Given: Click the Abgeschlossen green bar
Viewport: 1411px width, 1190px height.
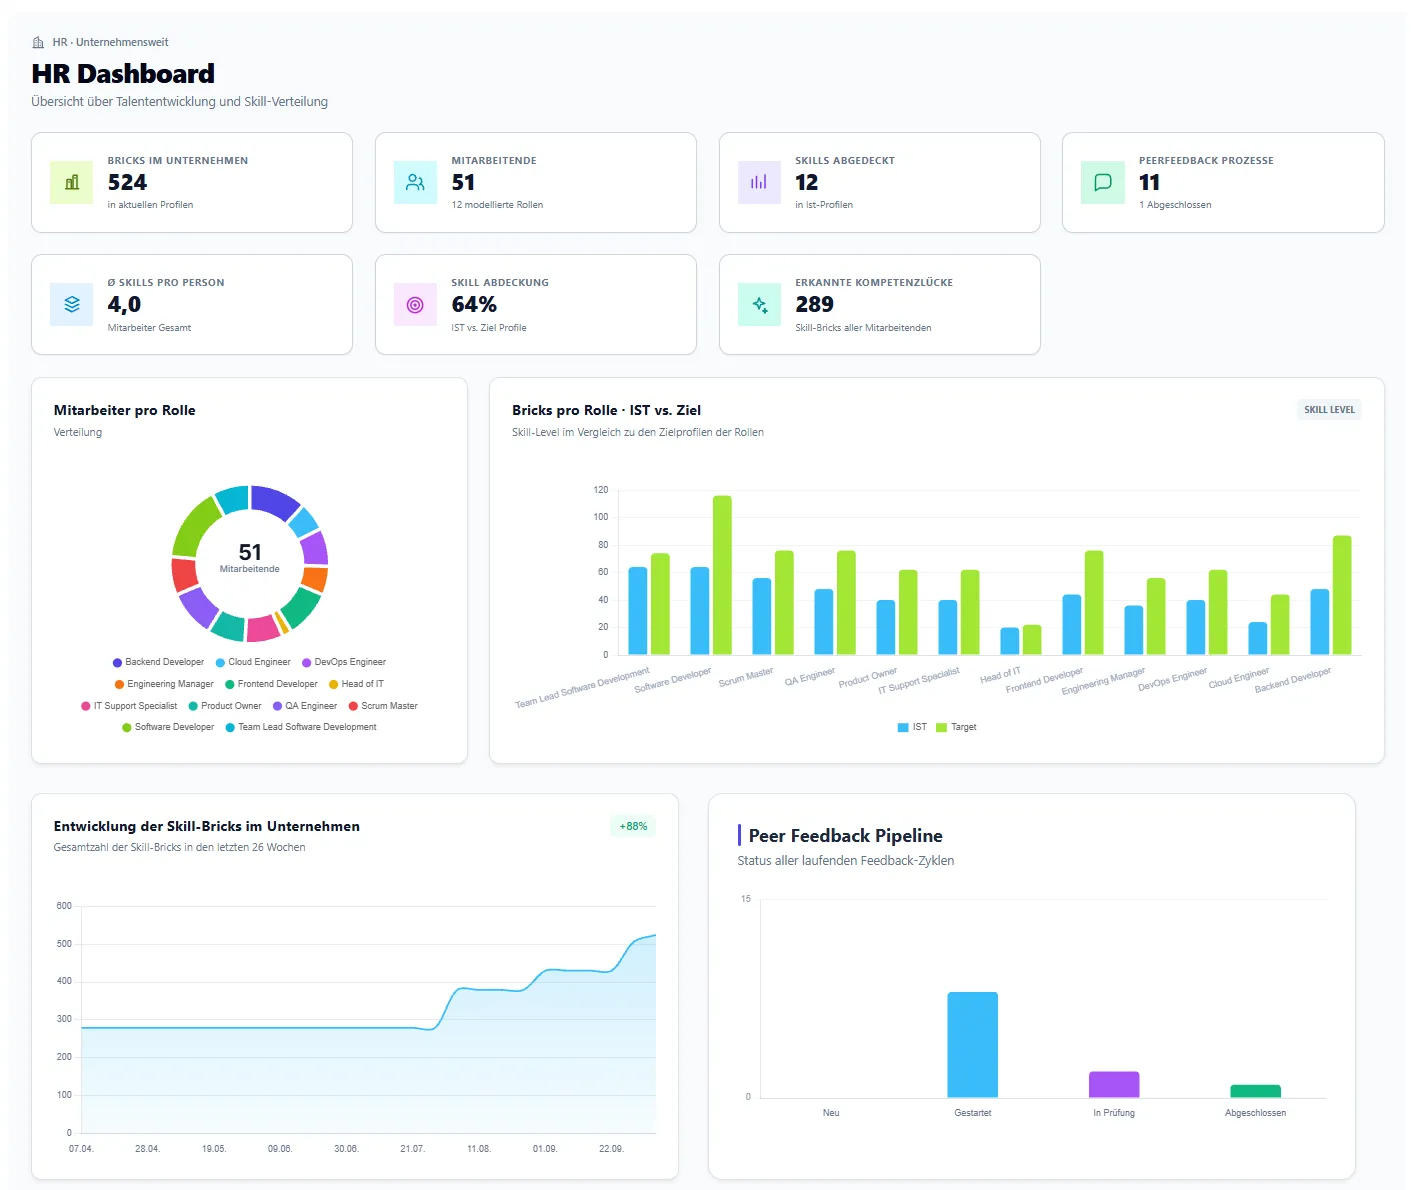Looking at the screenshot, I should click(x=1256, y=1091).
